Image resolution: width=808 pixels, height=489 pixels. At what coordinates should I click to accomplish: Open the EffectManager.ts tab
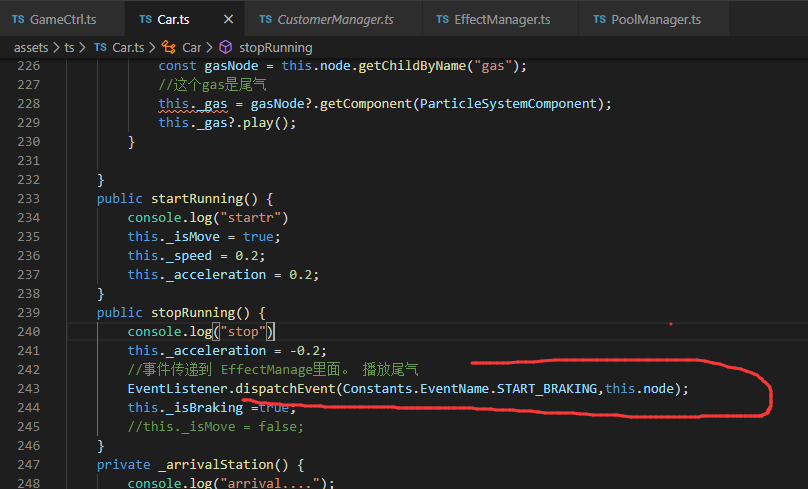tap(501, 20)
